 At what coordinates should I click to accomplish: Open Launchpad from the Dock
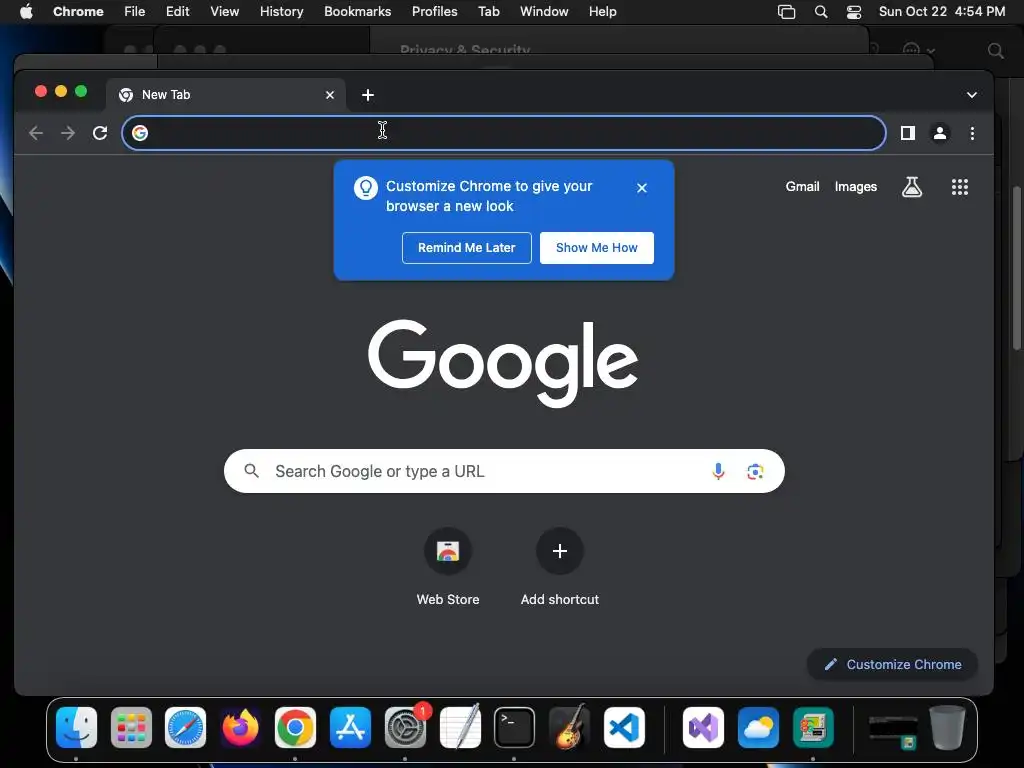click(131, 728)
